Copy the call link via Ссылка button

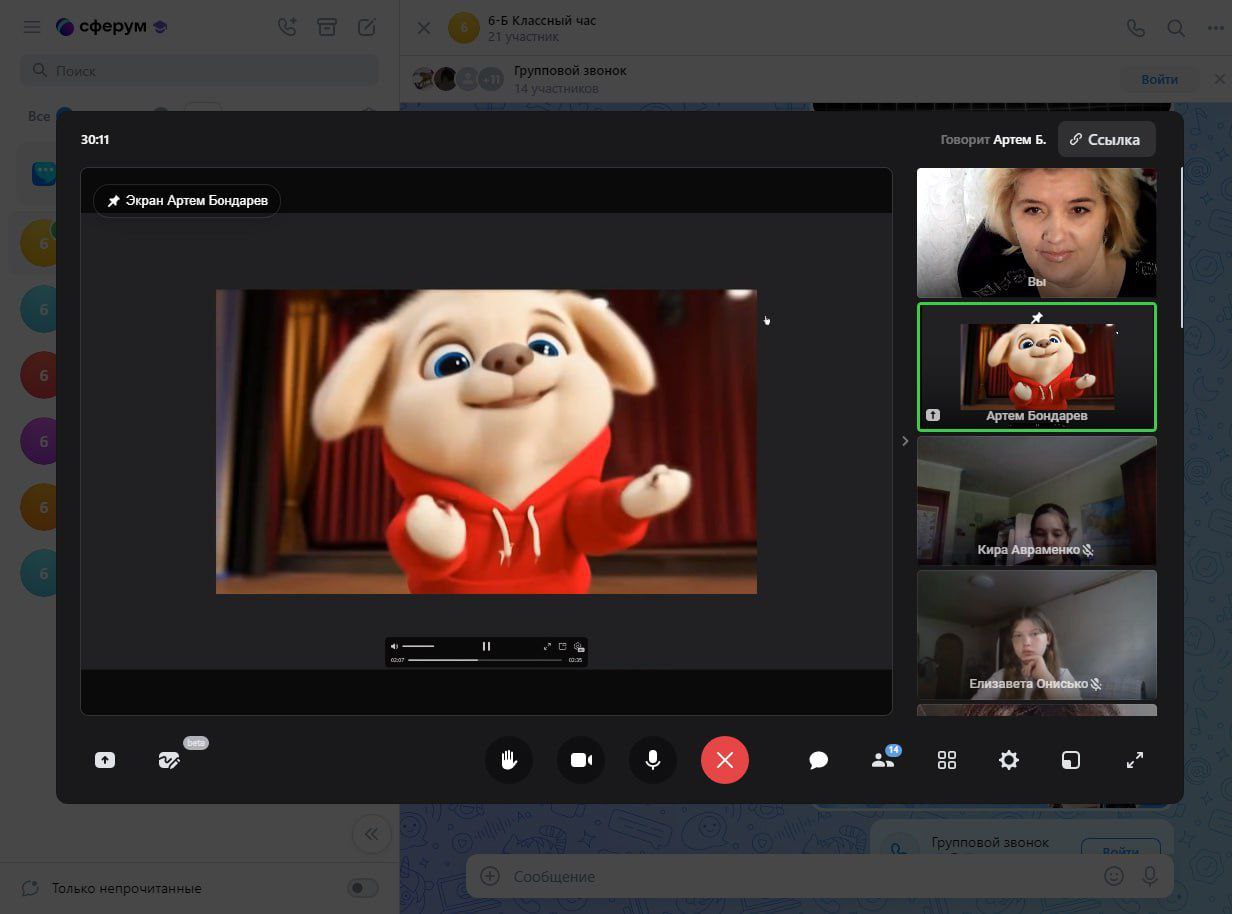click(1106, 139)
